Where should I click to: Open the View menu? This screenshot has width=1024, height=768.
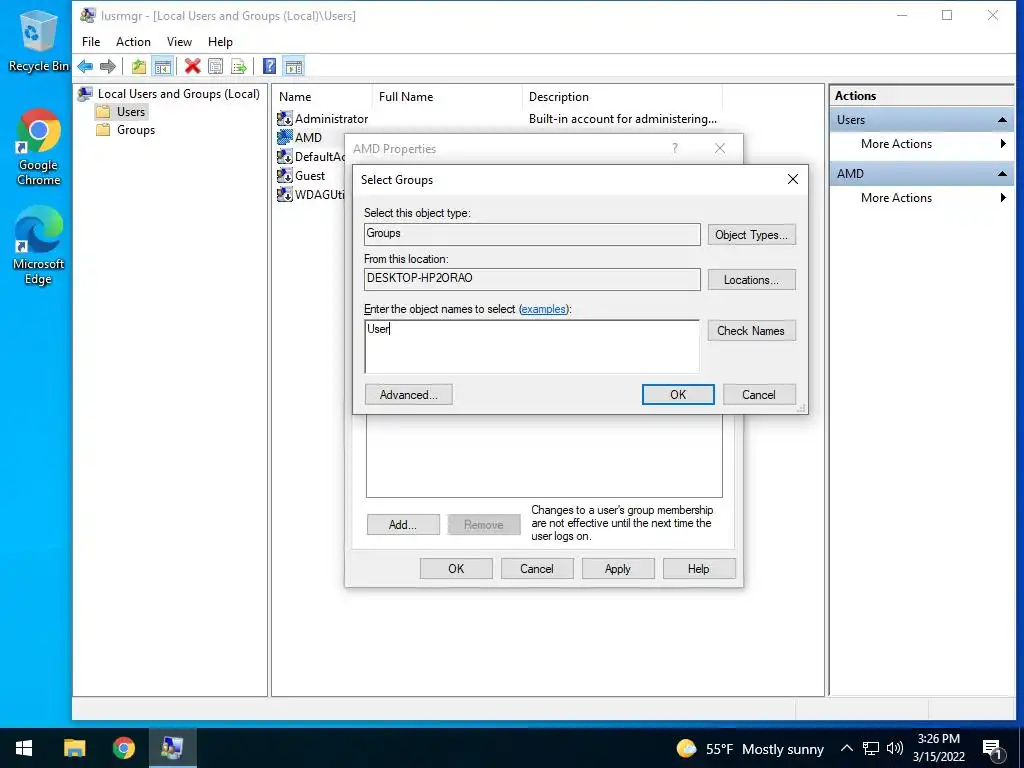pyautogui.click(x=179, y=42)
